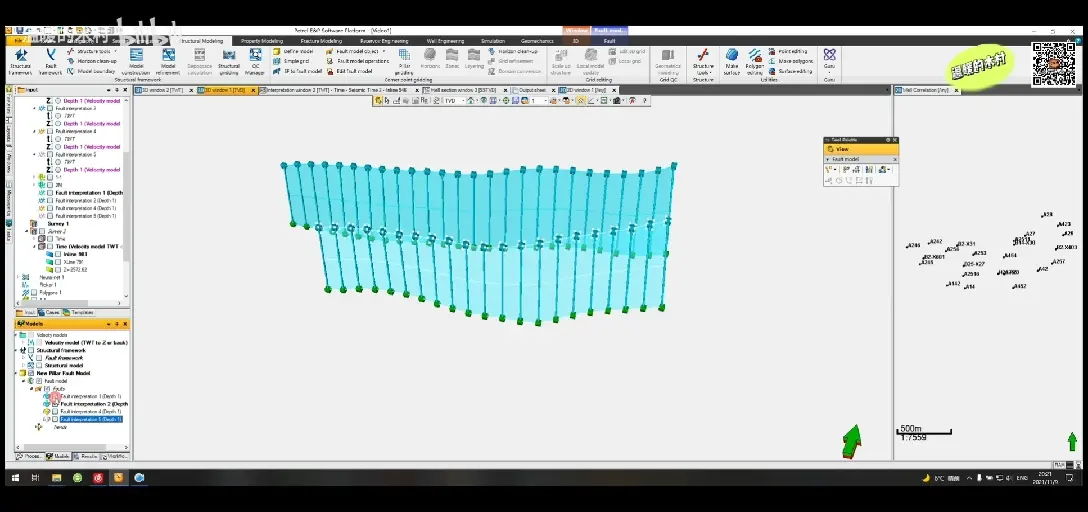Open Polygon editing utility
The width and height of the screenshot is (1088, 512).
click(754, 61)
